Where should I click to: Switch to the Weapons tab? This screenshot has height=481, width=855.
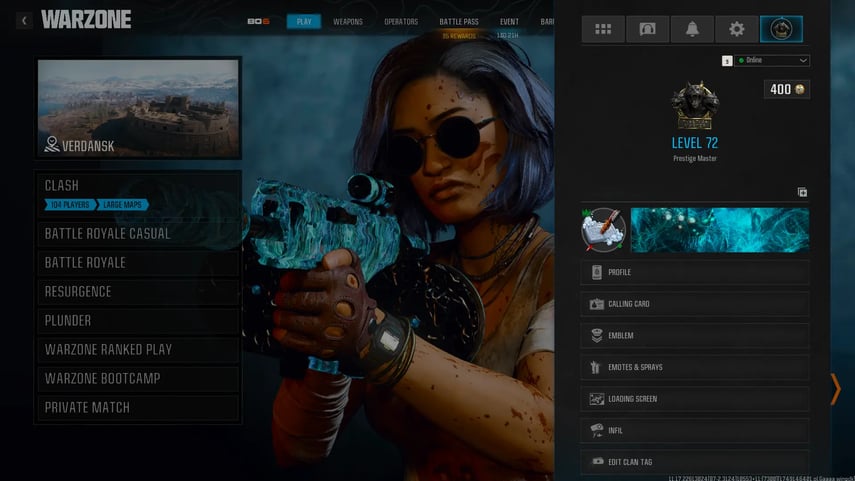click(x=348, y=21)
